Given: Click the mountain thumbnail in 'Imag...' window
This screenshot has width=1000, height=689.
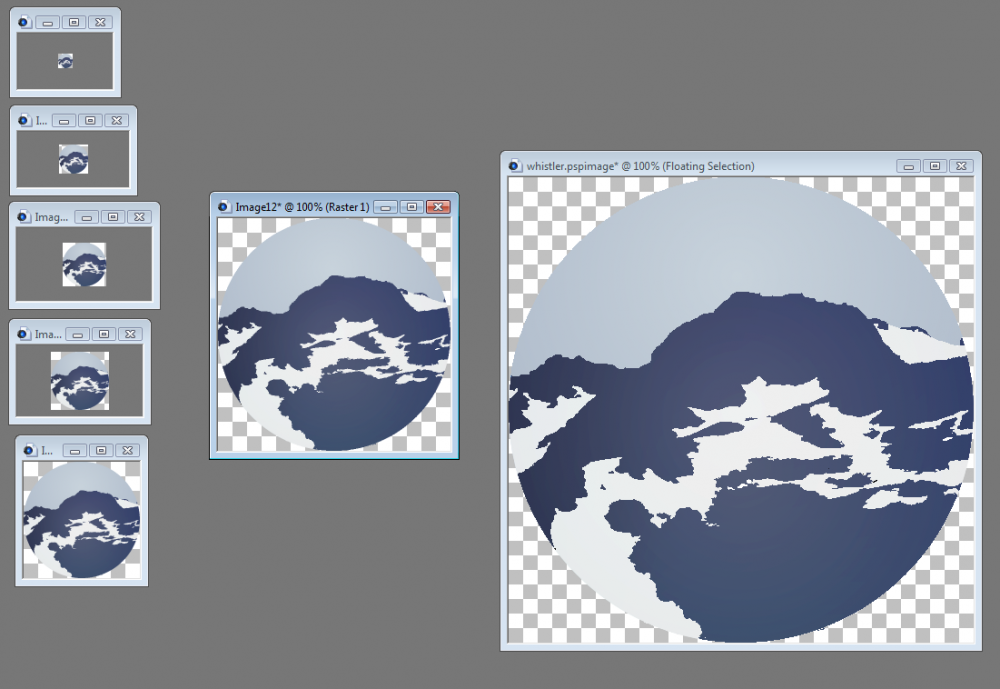Looking at the screenshot, I should click(x=84, y=265).
